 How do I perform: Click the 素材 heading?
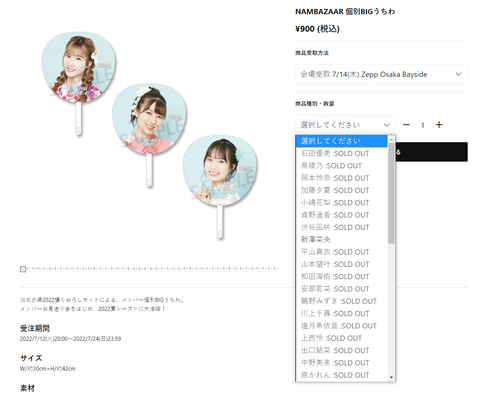coord(27,388)
